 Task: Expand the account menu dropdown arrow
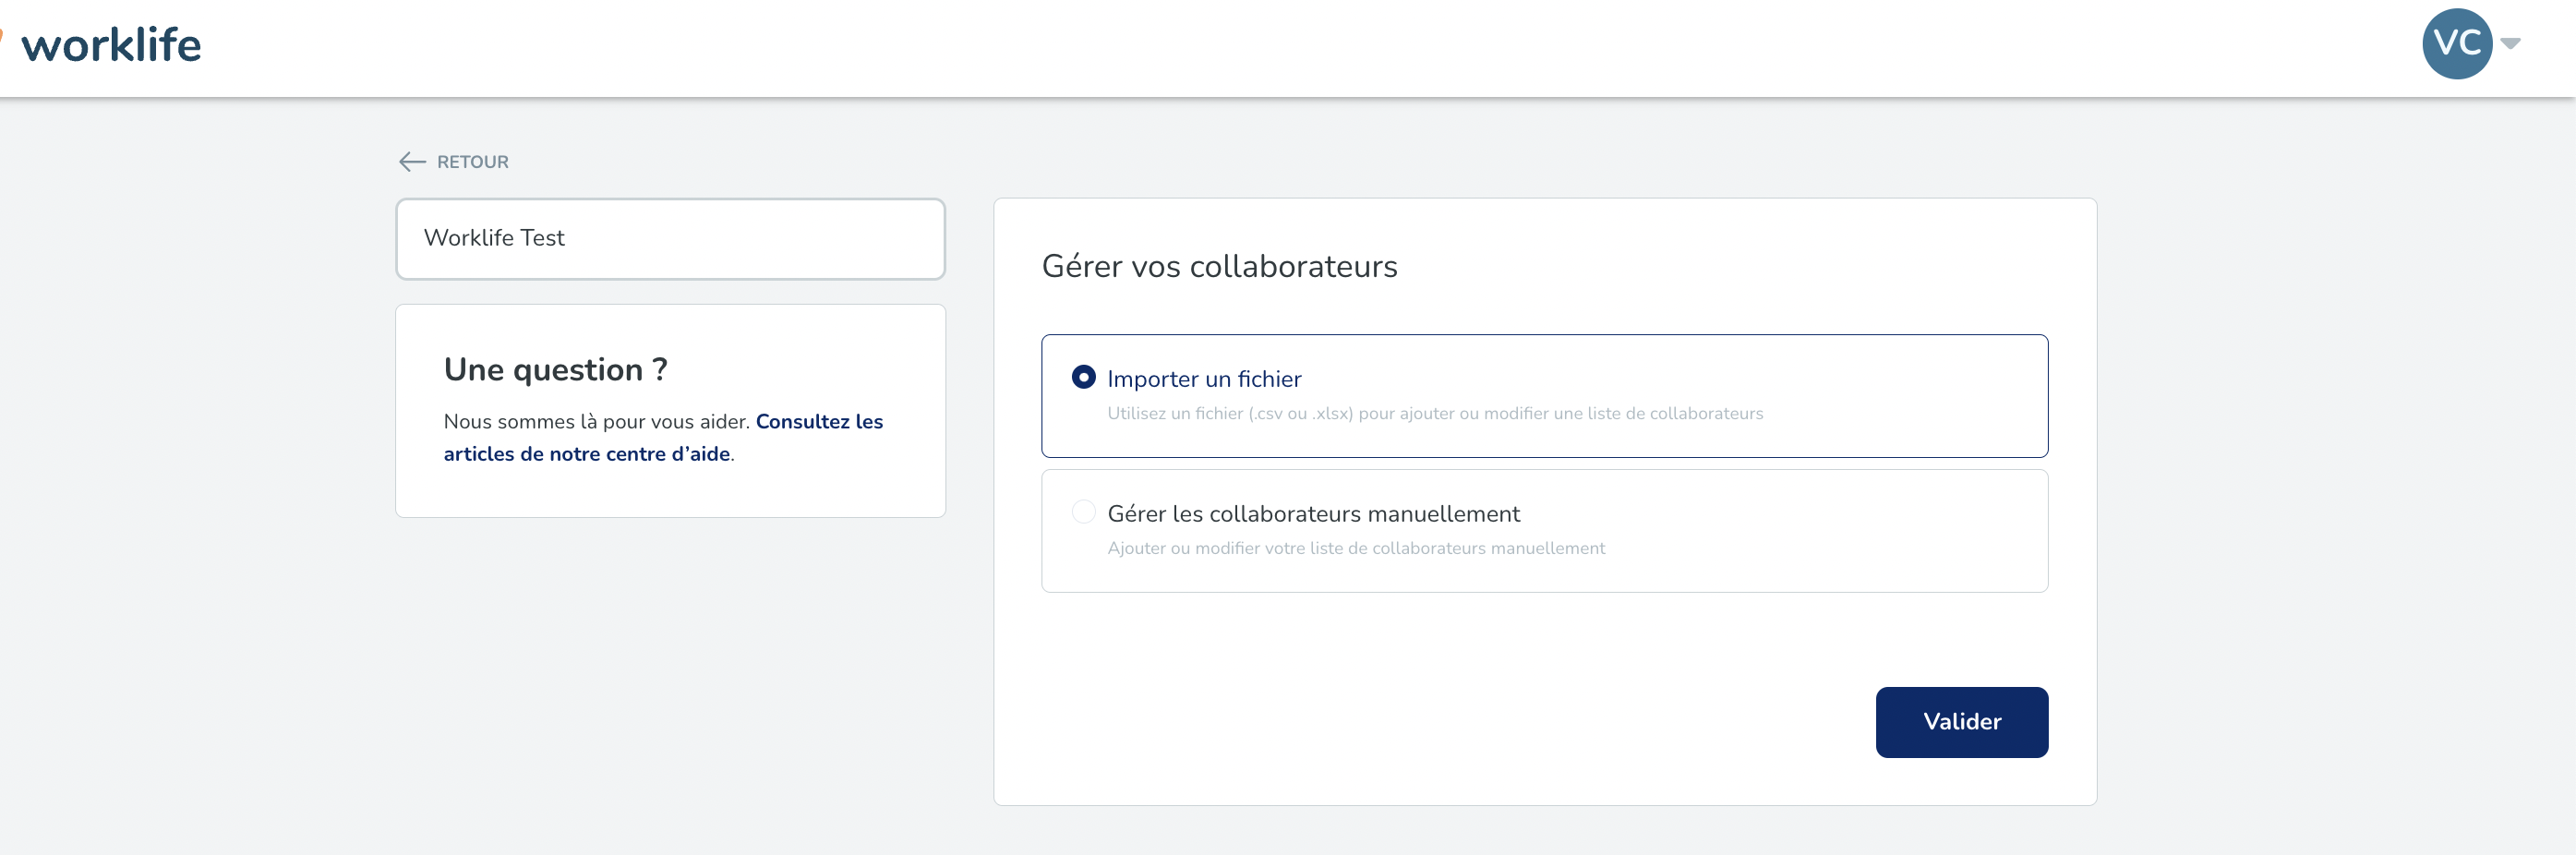point(2510,43)
